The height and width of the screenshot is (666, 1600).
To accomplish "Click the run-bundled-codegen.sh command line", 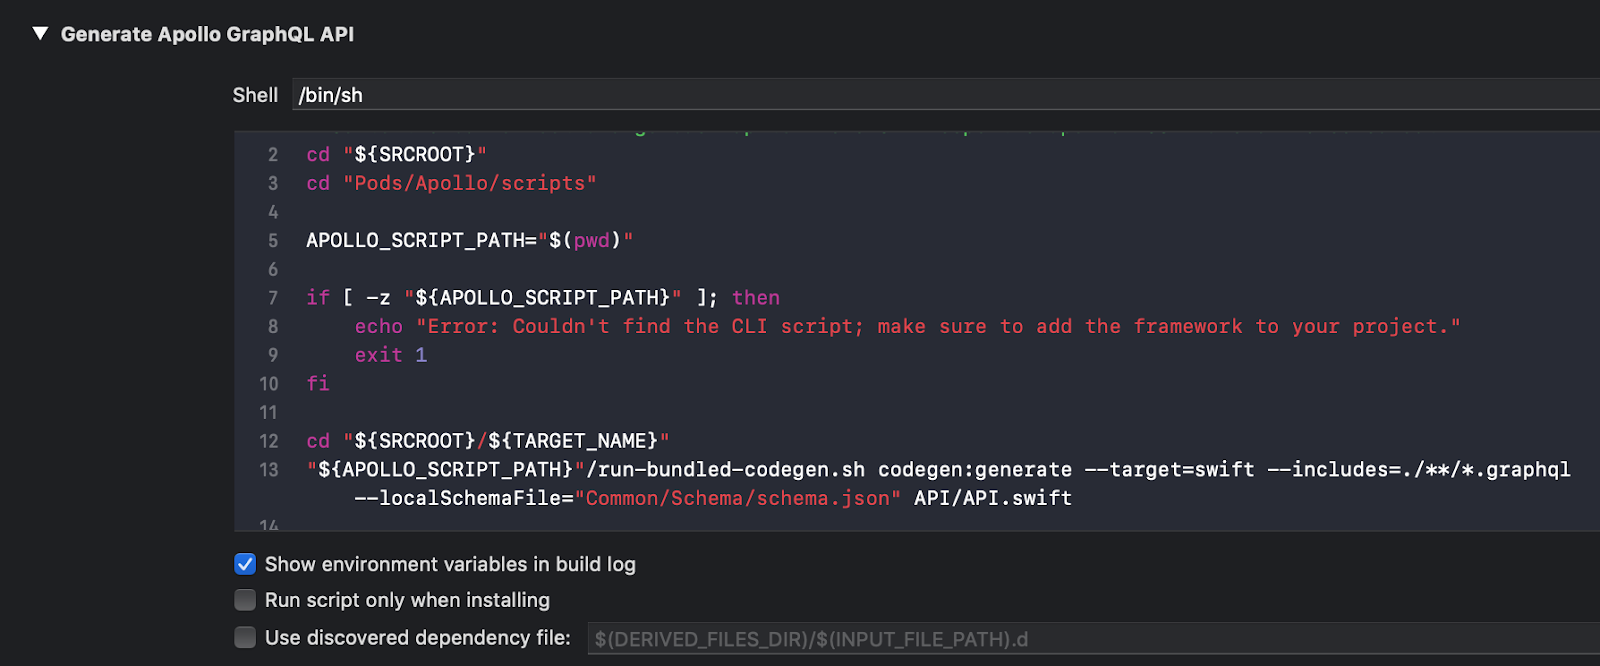I will pos(938,470).
